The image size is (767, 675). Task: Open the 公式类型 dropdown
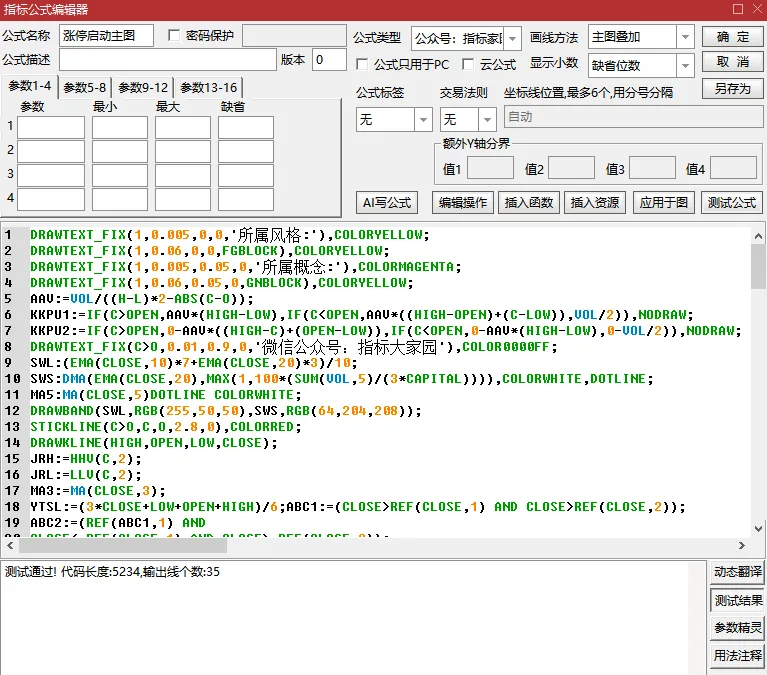click(x=512, y=38)
